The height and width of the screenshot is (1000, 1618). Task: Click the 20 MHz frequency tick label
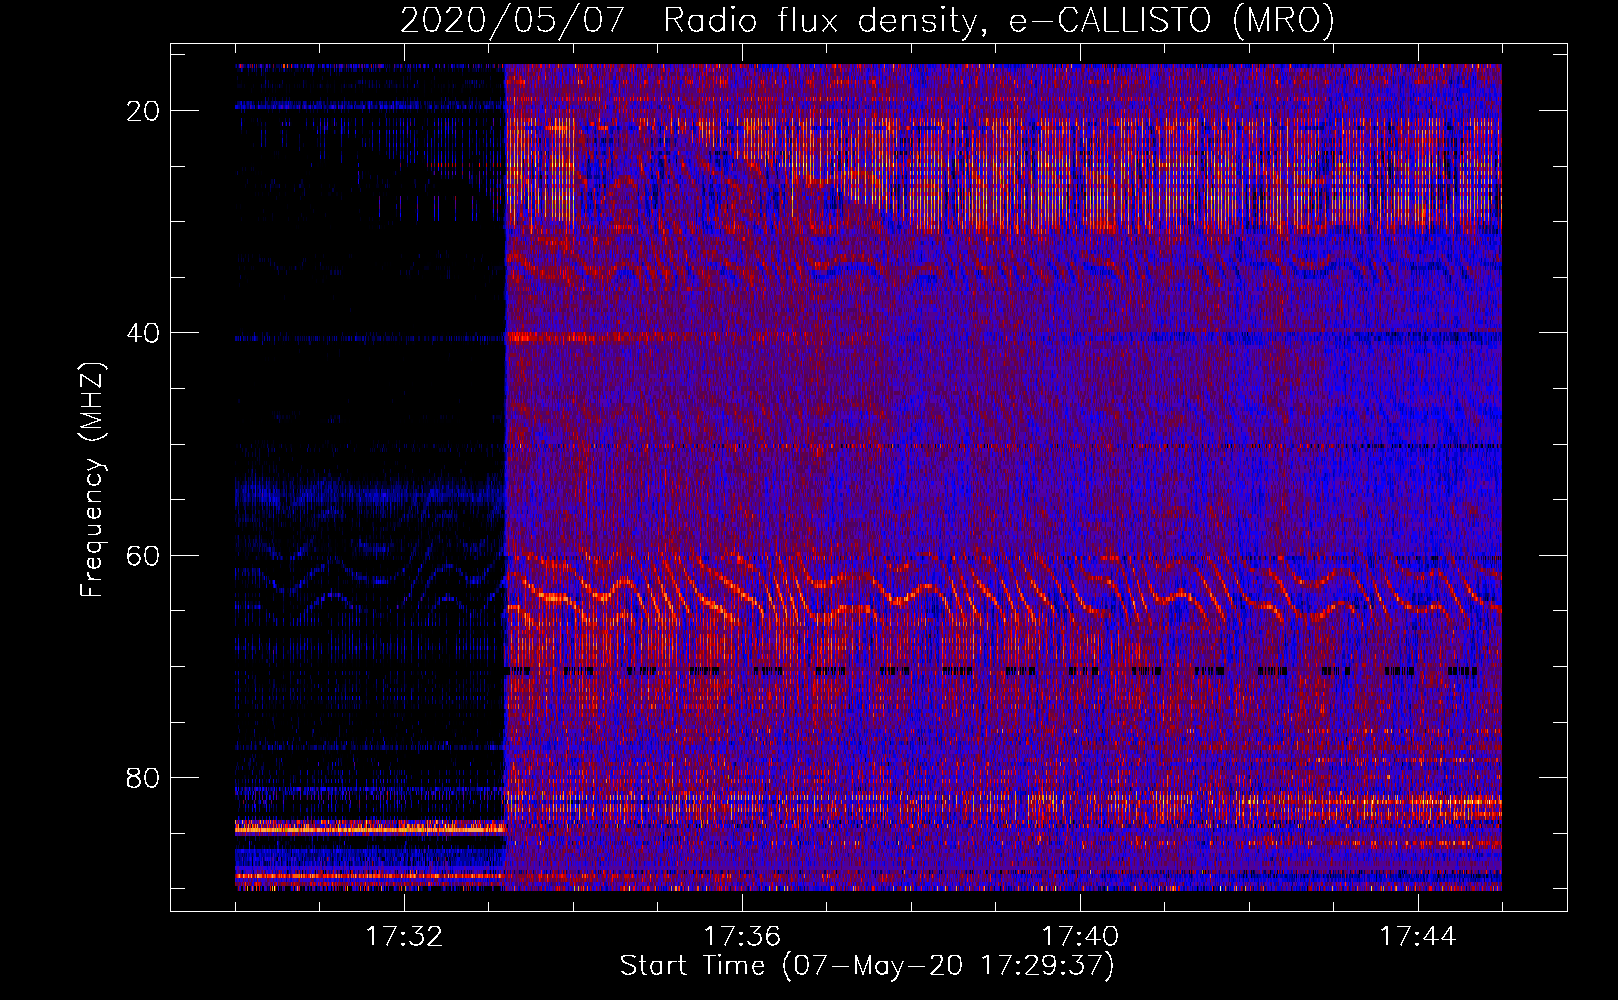pos(144,111)
